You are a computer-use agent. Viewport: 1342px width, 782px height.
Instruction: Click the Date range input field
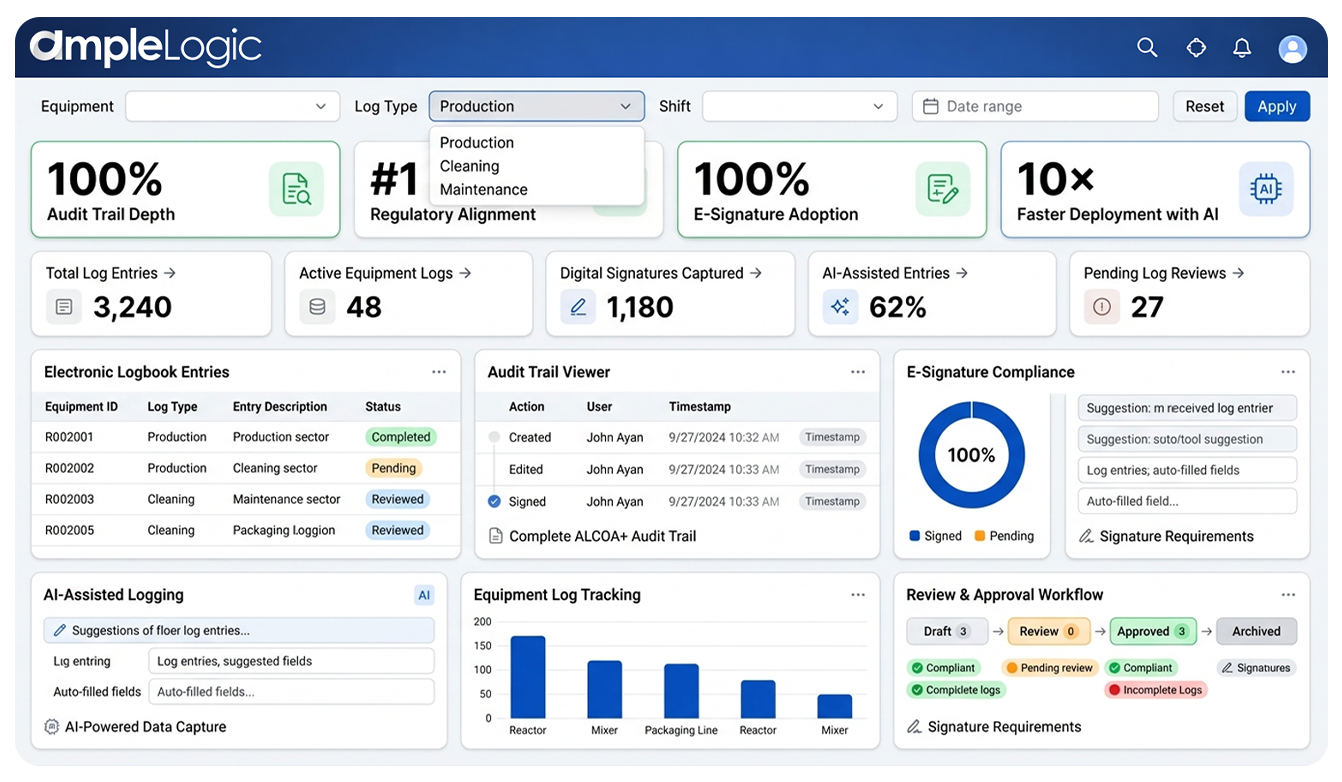coord(1034,106)
